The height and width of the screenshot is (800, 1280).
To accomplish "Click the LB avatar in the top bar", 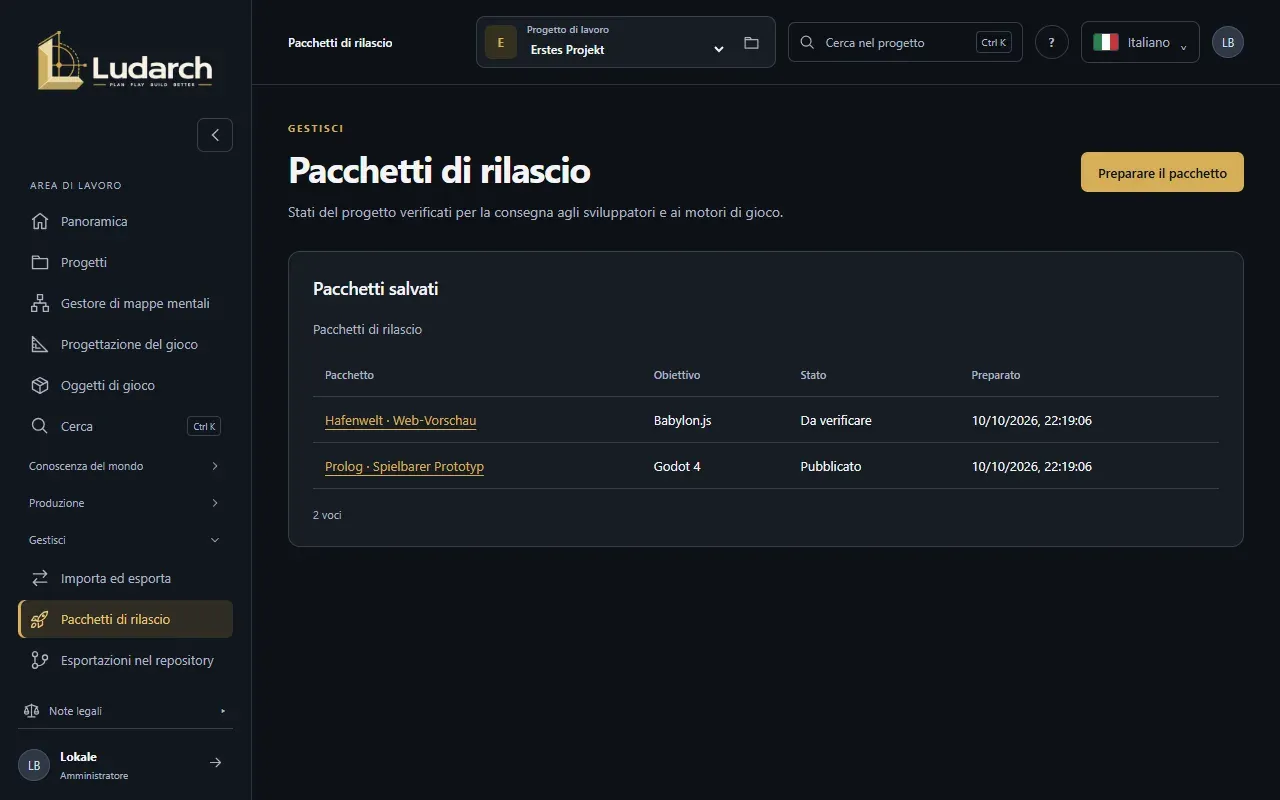I will [x=1228, y=42].
